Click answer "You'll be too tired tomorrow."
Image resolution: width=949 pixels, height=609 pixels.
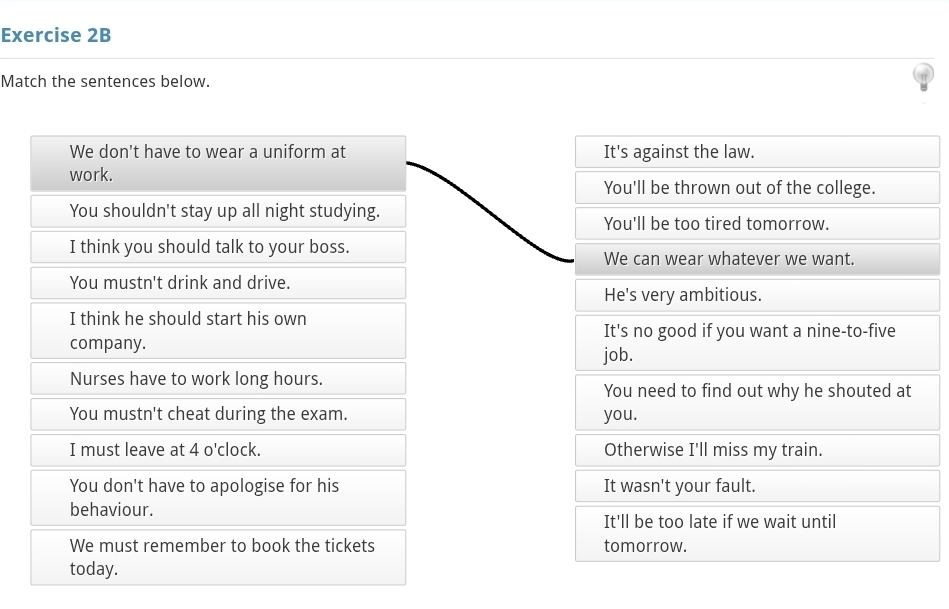pyautogui.click(x=757, y=223)
